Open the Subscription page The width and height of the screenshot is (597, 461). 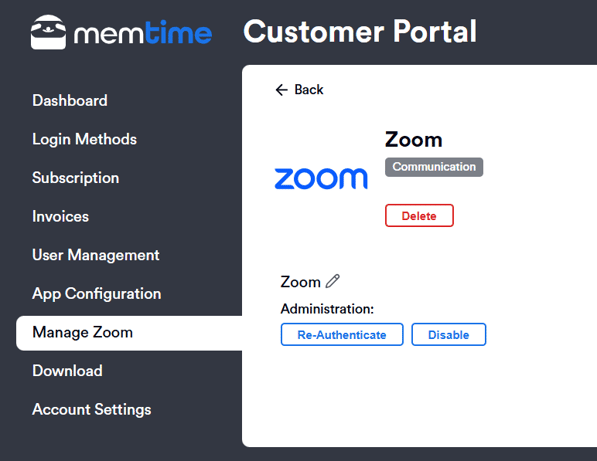pos(76,178)
